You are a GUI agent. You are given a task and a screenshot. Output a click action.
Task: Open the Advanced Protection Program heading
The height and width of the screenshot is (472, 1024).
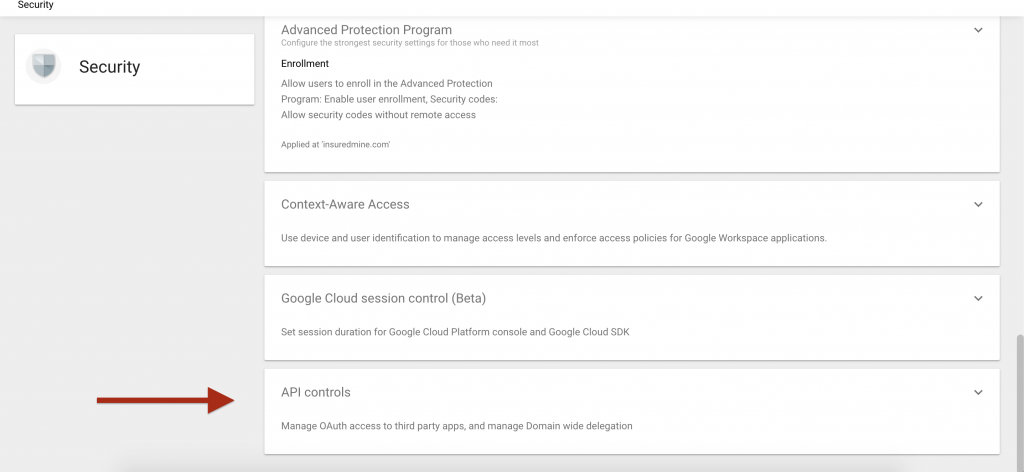point(366,30)
